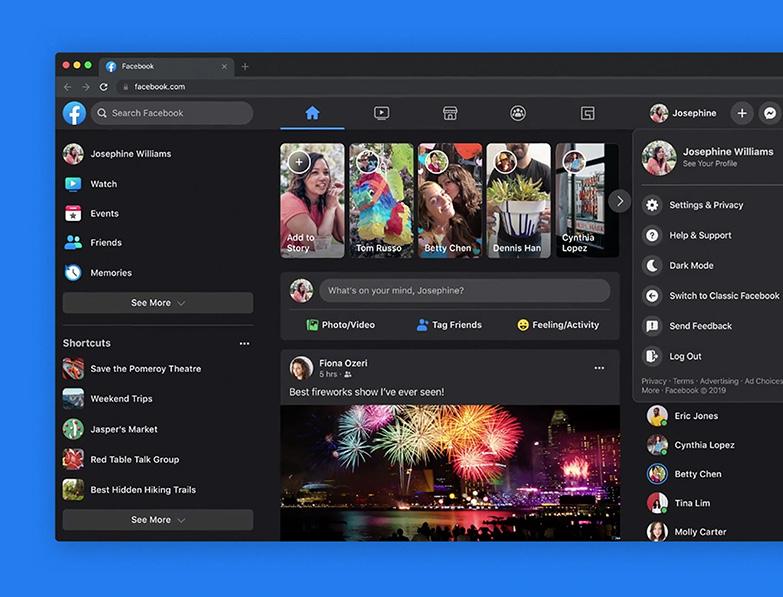
Task: Open the Gaming tab icon
Action: tap(587, 113)
